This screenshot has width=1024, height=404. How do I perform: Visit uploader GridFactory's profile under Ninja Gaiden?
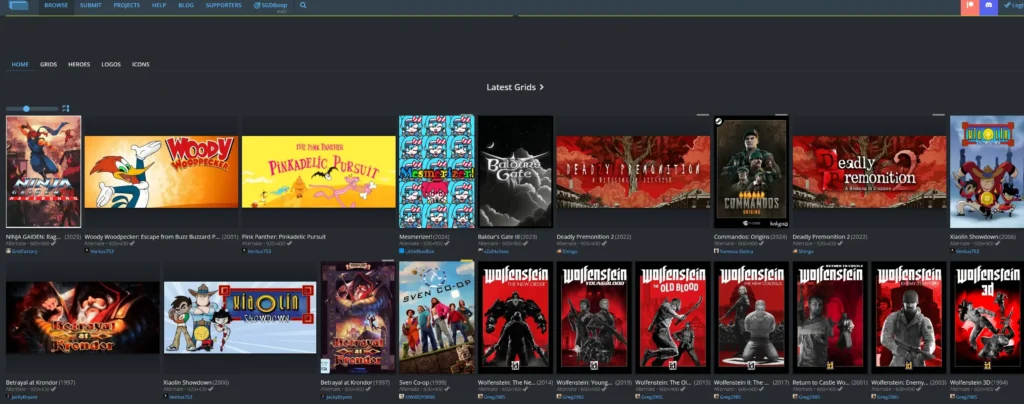click(23, 252)
